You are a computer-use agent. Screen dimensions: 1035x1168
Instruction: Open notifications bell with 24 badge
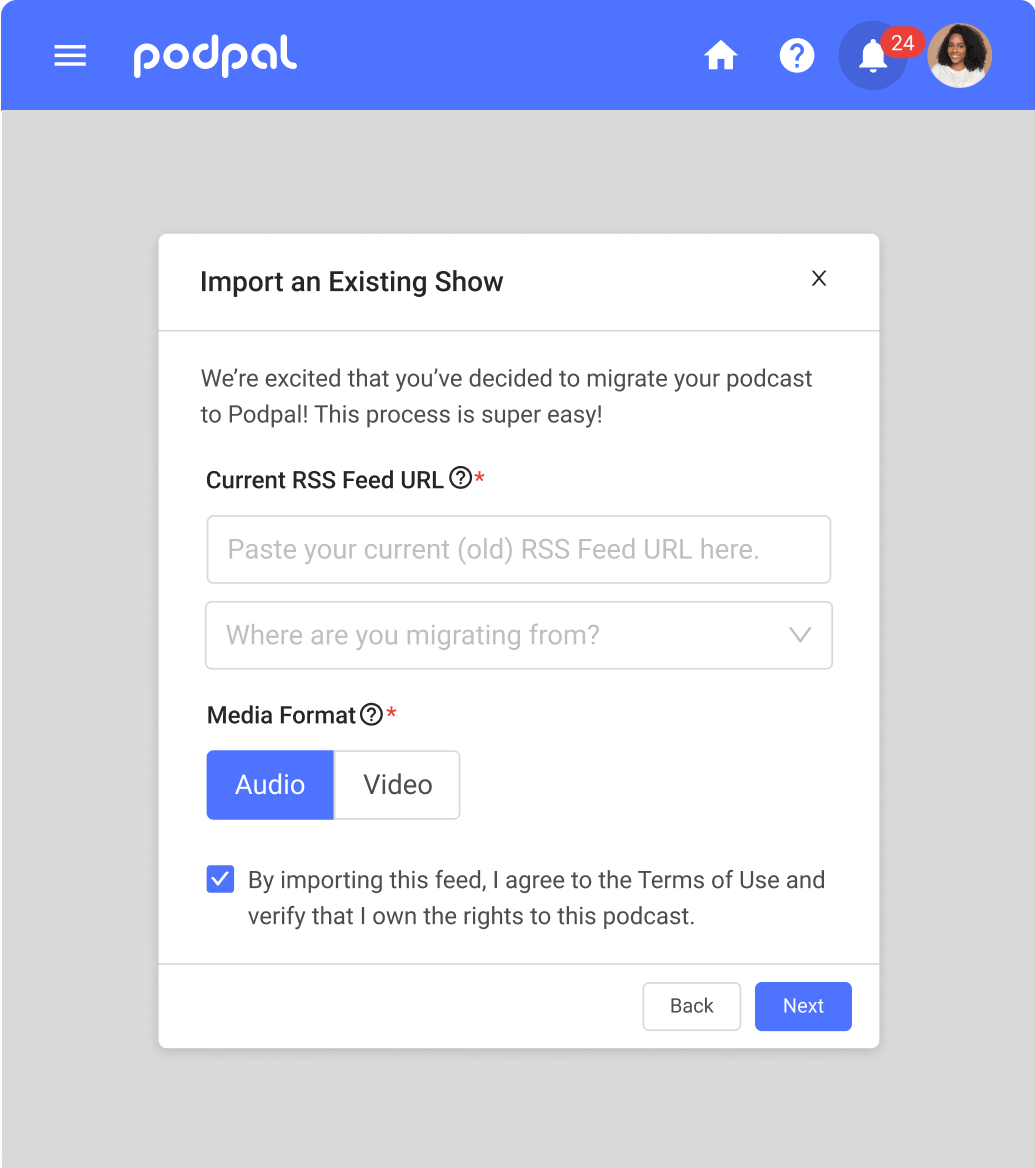[x=873, y=56]
